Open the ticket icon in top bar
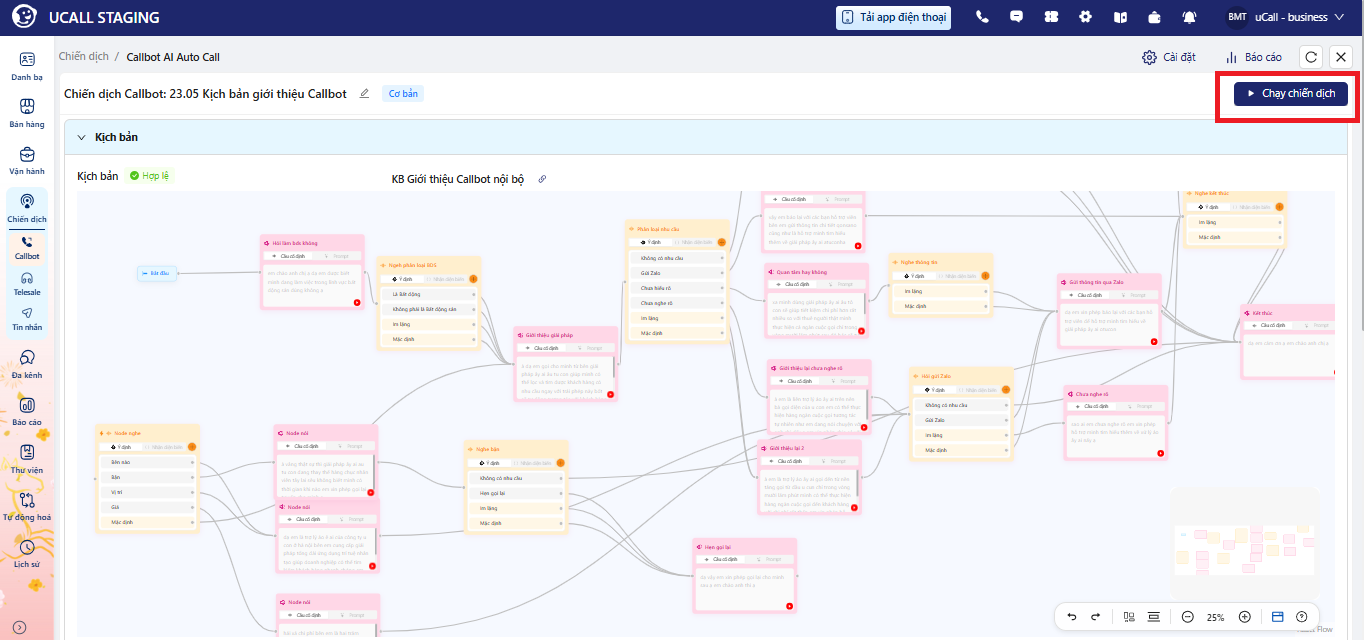Image resolution: width=1364 pixels, height=644 pixels. 1051,17
